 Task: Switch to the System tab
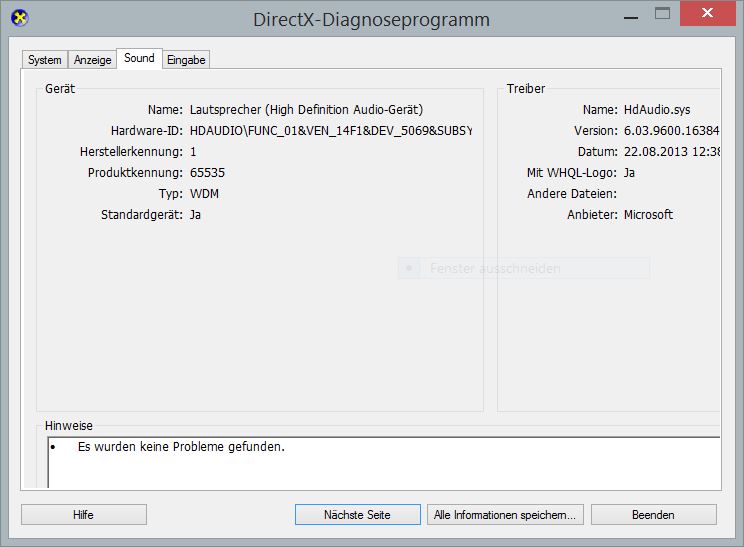point(45,60)
